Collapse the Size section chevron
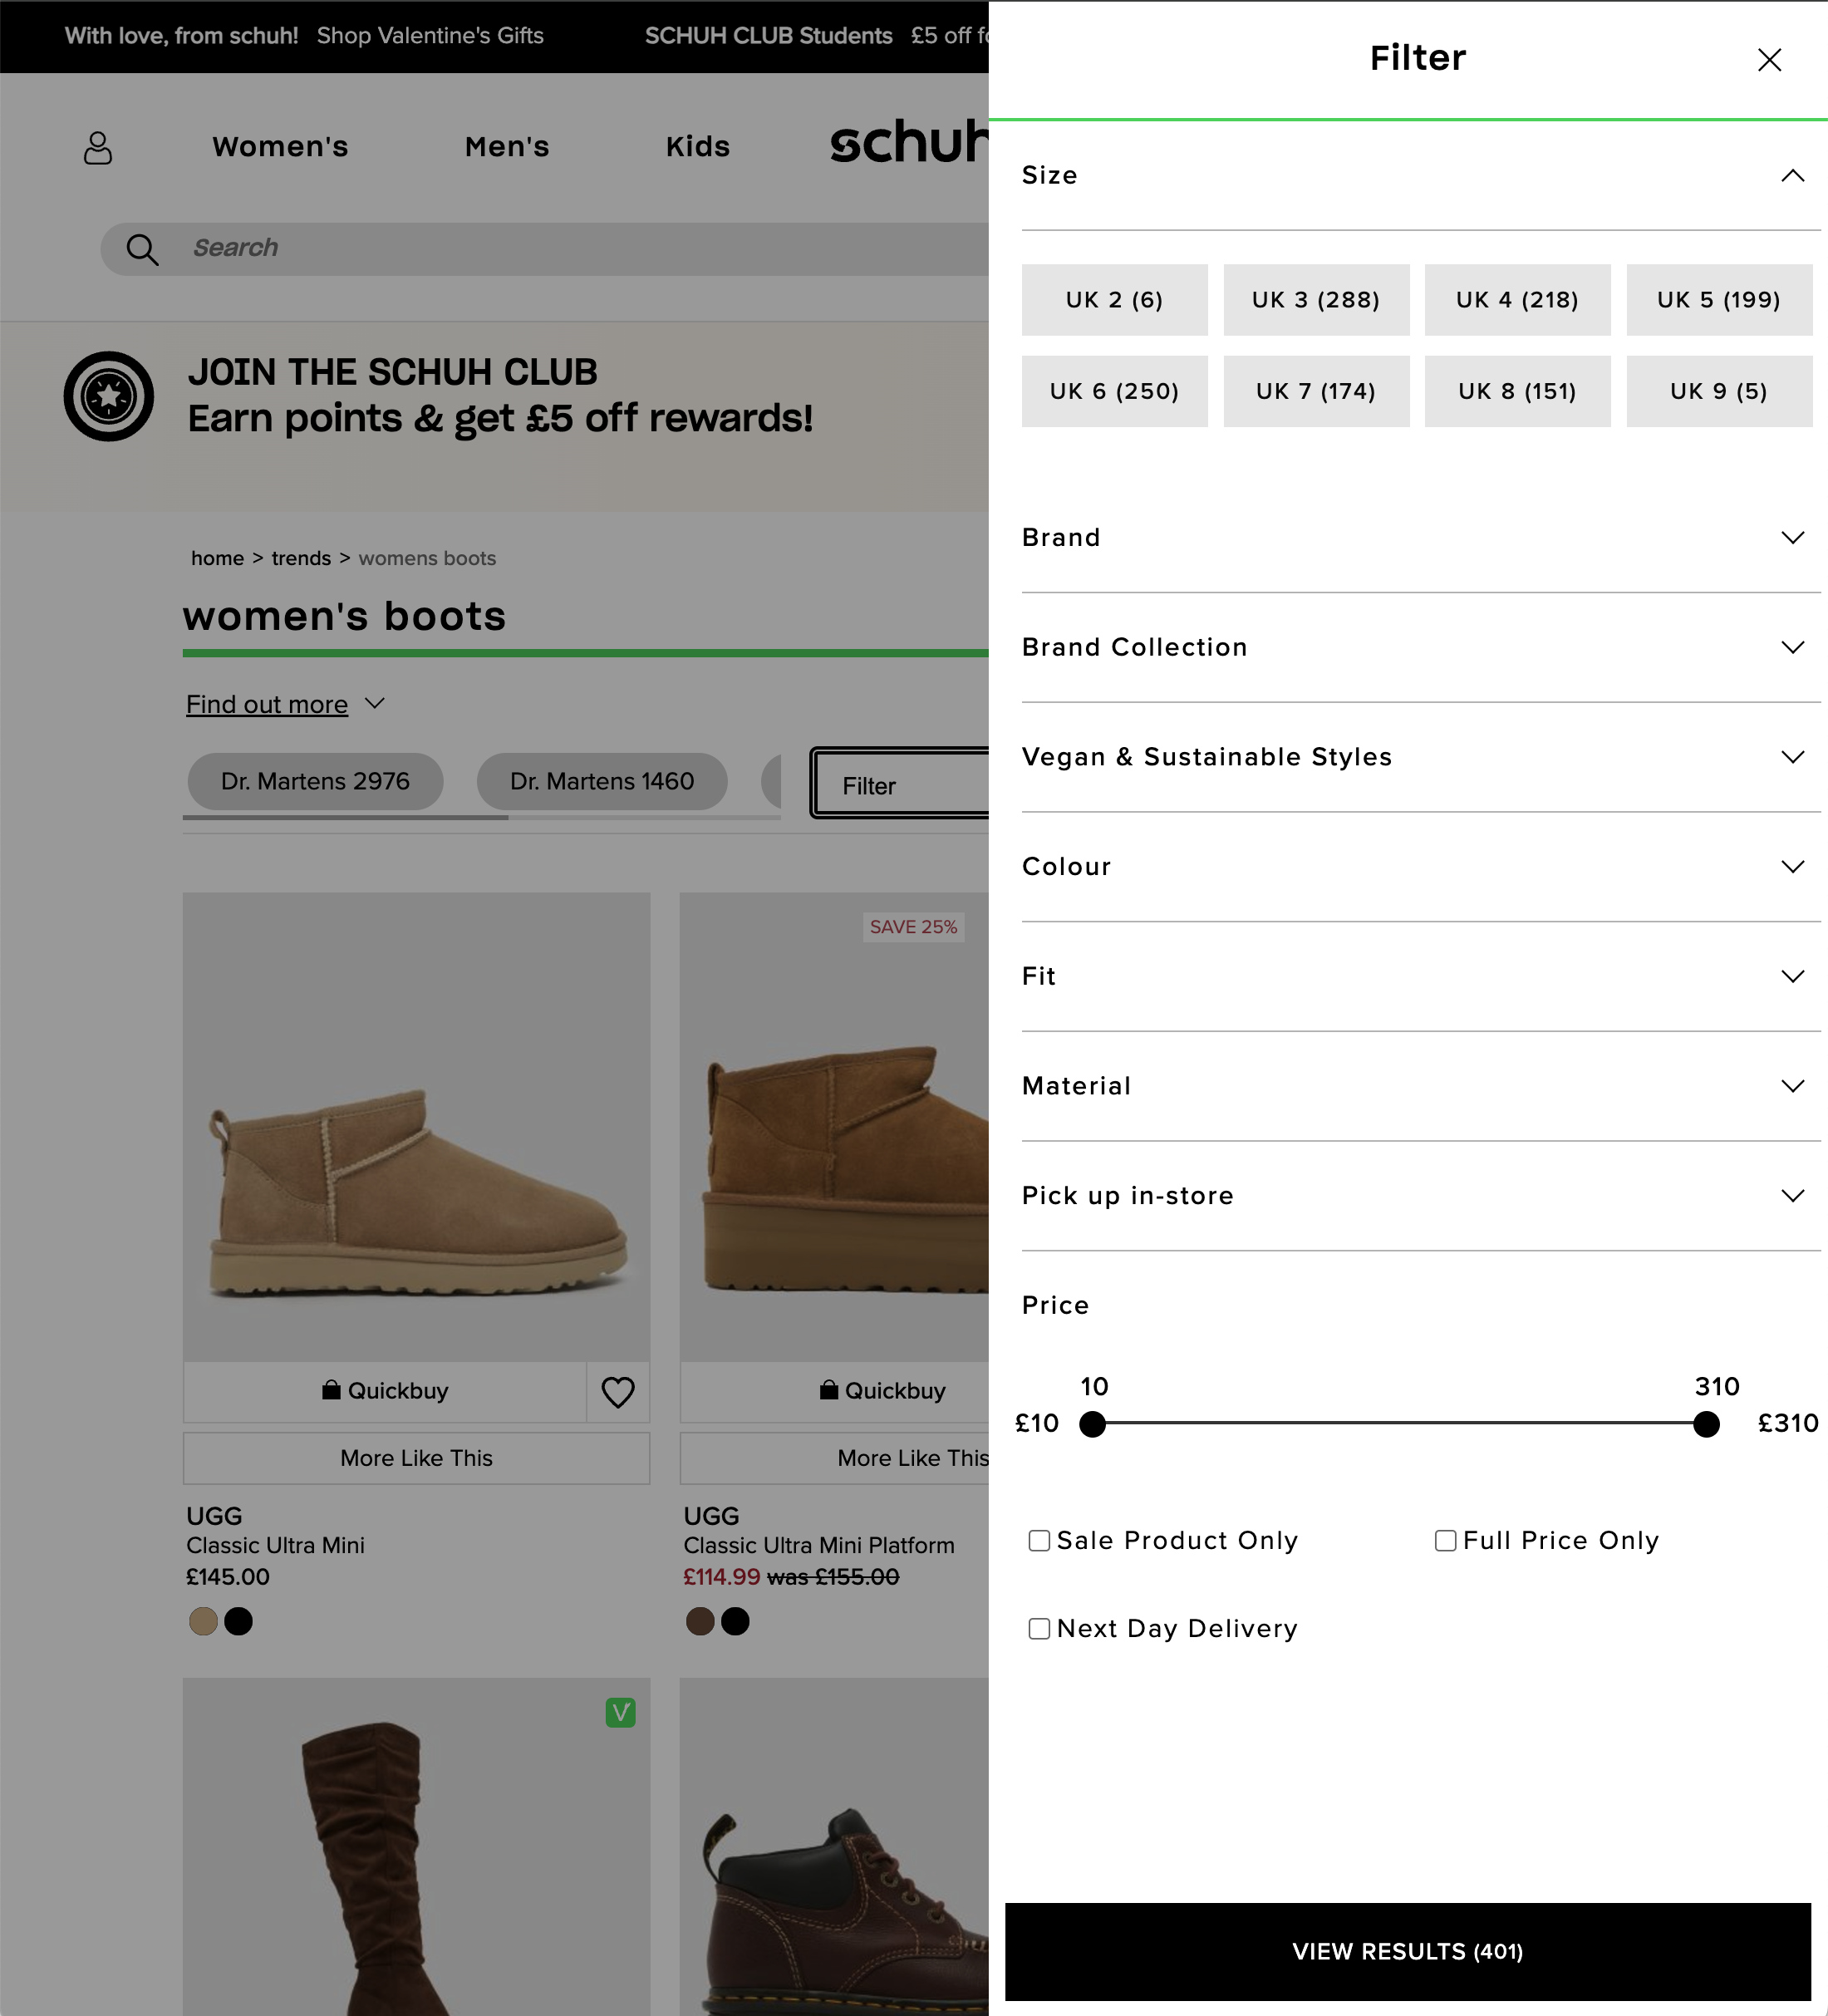 [1792, 176]
